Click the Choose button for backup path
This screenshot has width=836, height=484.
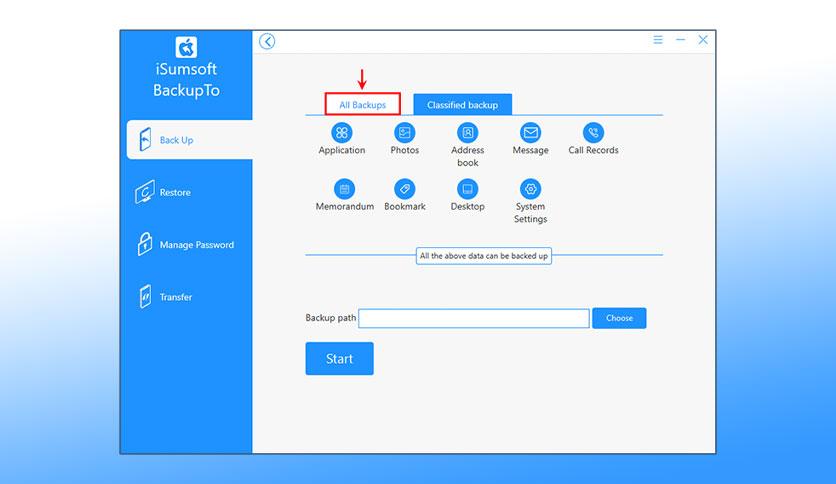click(x=619, y=318)
